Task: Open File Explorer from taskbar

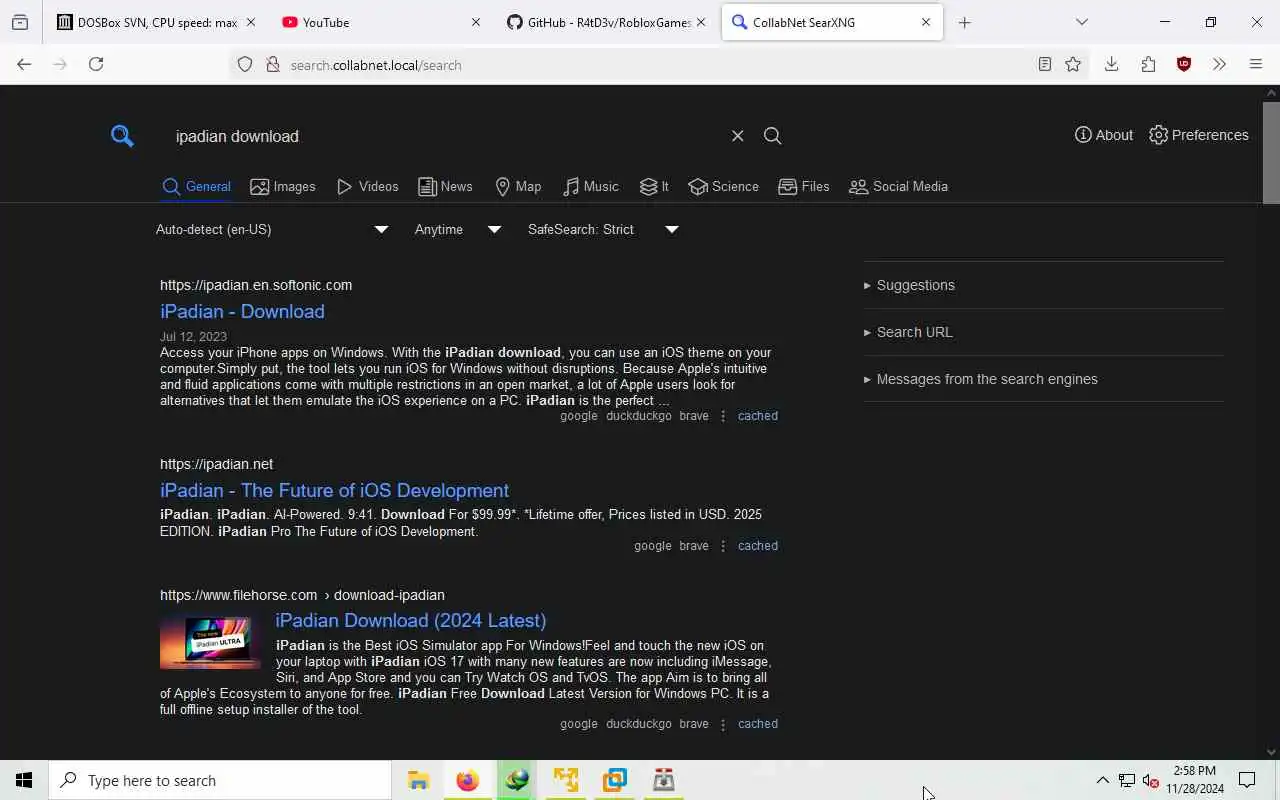Action: point(418,780)
